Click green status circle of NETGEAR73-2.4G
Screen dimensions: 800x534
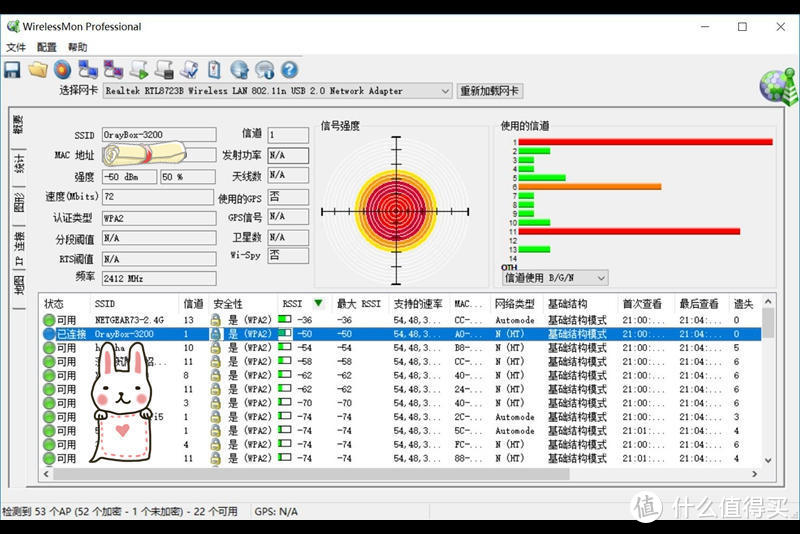(x=49, y=320)
